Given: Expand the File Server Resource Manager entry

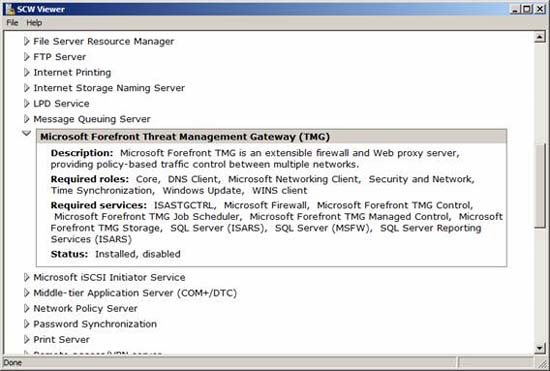Looking at the screenshot, I should [x=27, y=41].
